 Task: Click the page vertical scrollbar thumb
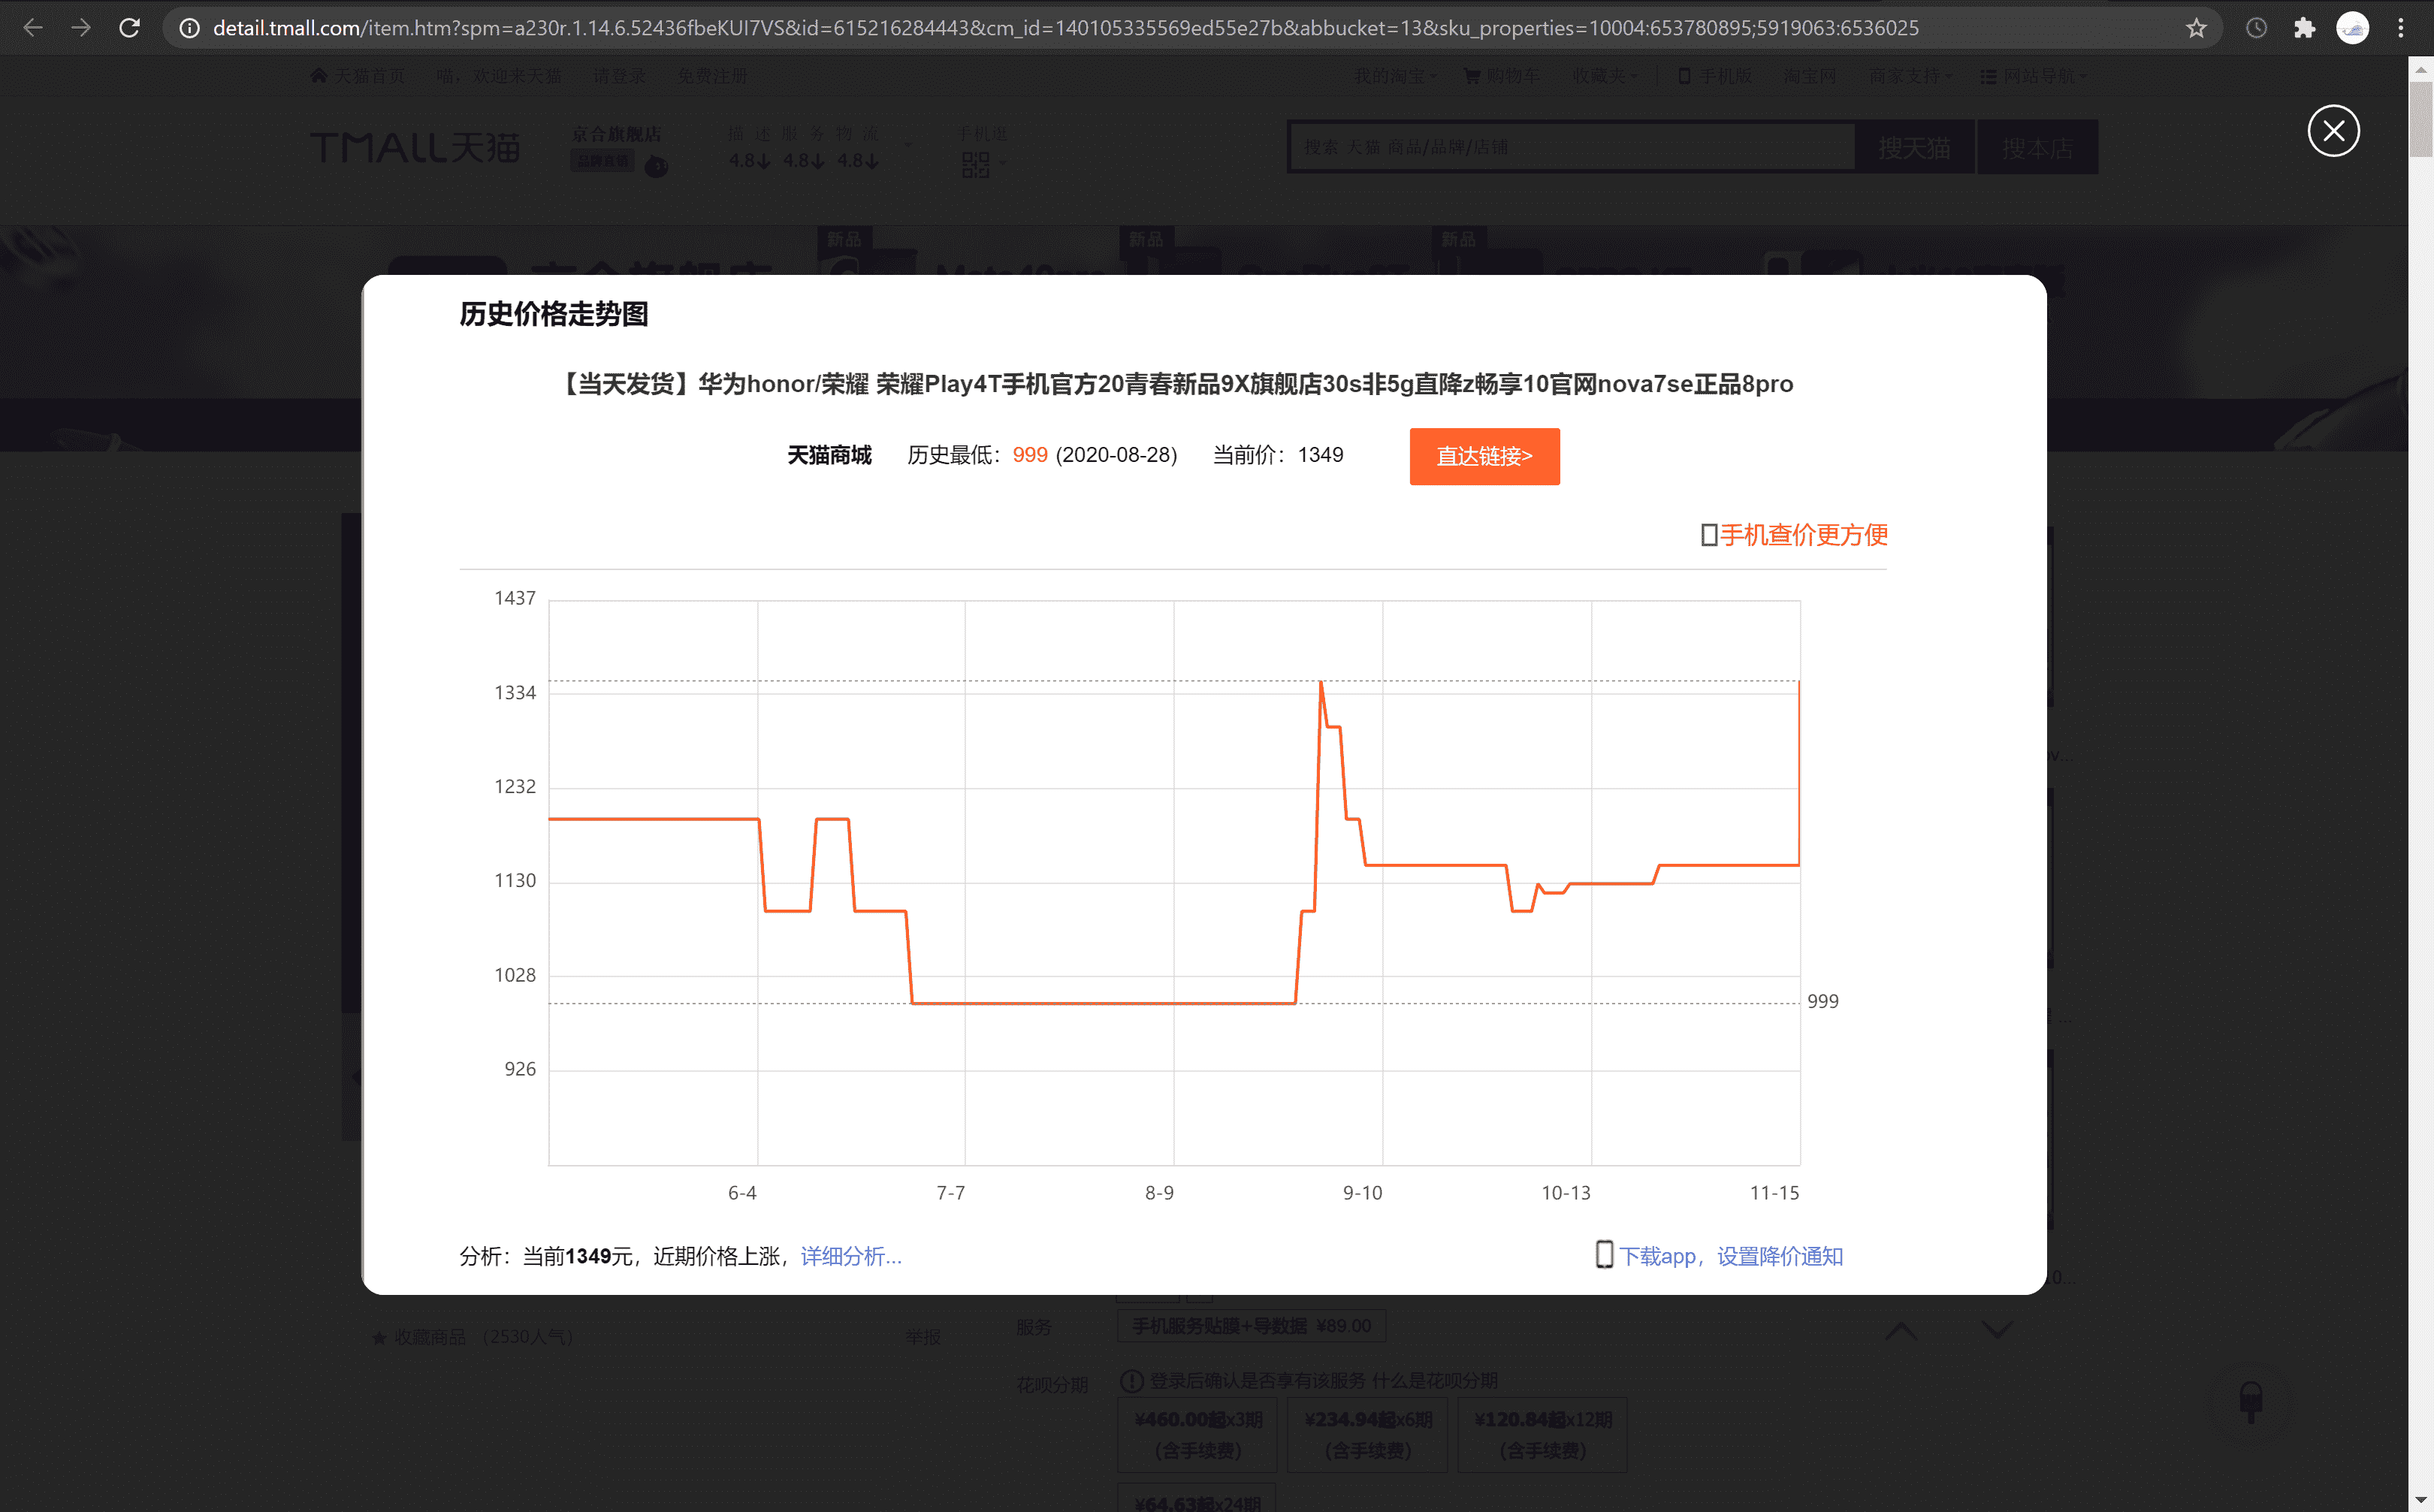tap(2420, 120)
